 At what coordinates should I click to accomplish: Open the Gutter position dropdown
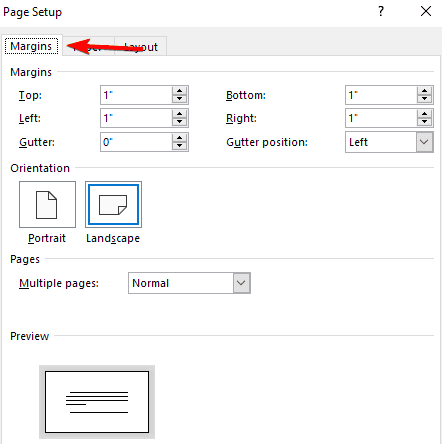coord(424,142)
